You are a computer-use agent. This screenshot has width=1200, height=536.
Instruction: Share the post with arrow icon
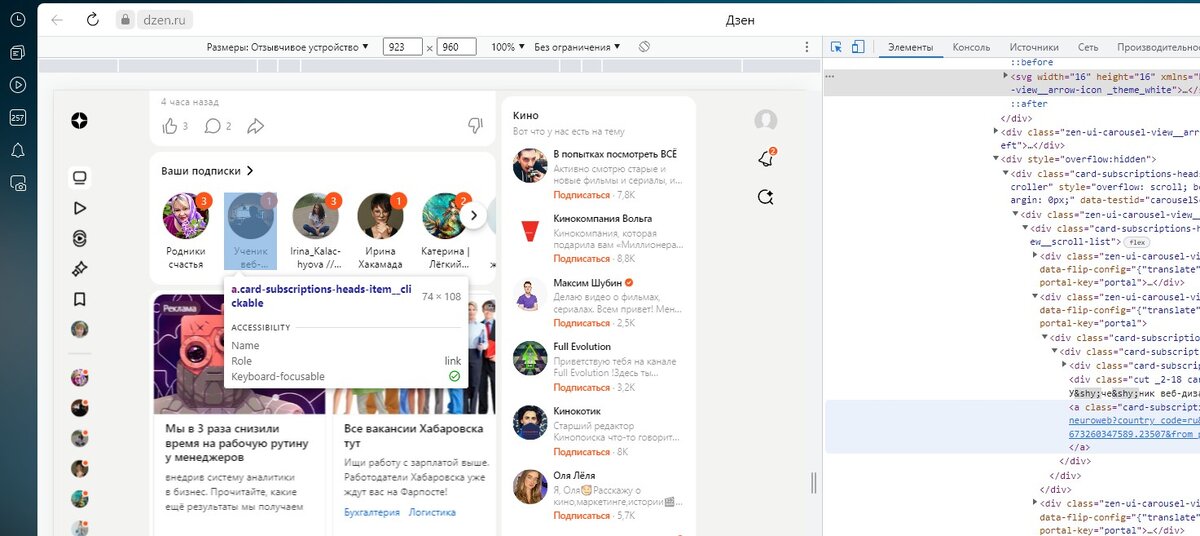click(255, 126)
